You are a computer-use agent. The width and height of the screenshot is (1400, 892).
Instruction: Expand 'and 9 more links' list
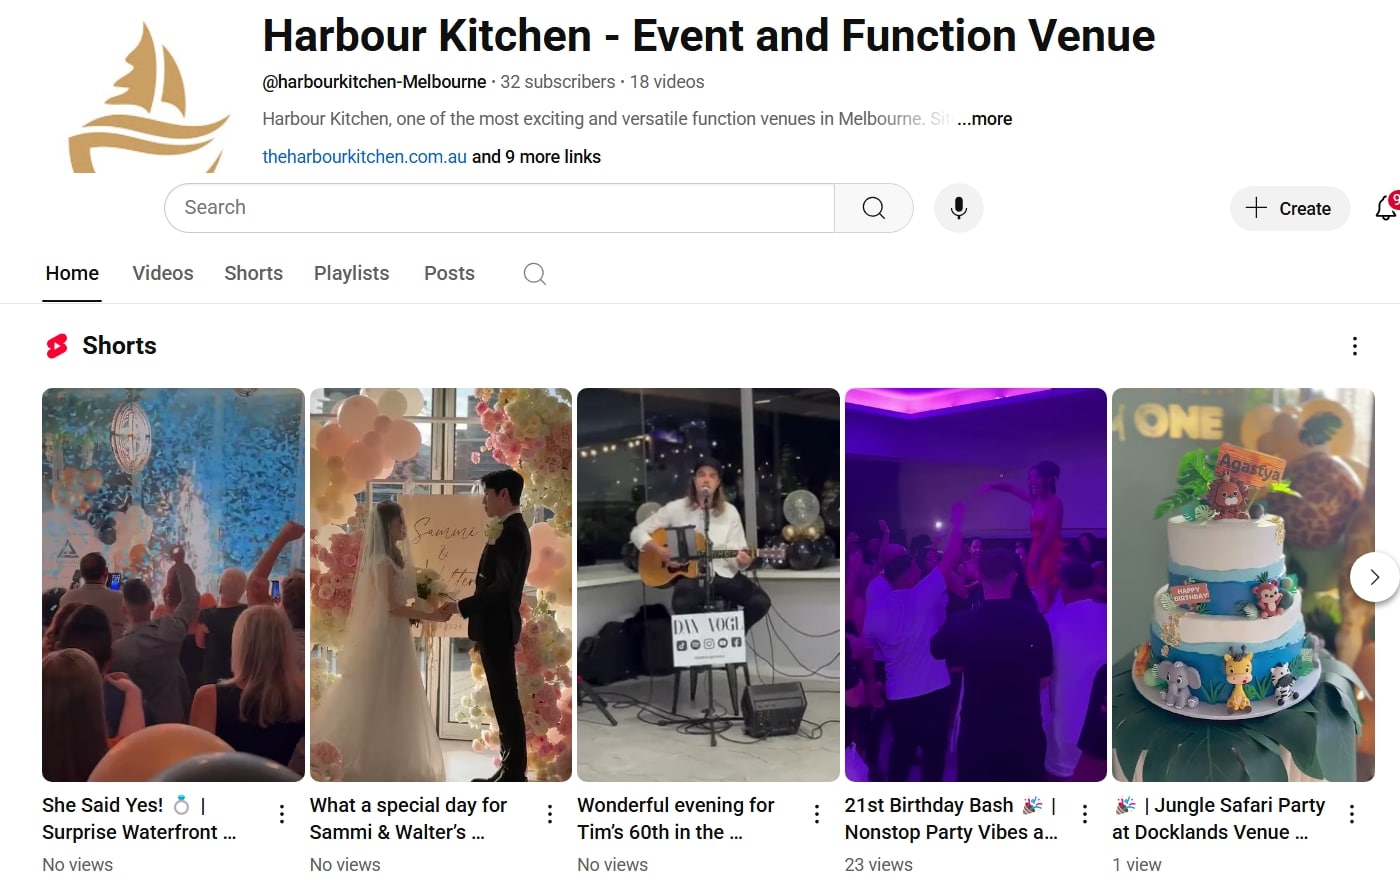tap(536, 157)
